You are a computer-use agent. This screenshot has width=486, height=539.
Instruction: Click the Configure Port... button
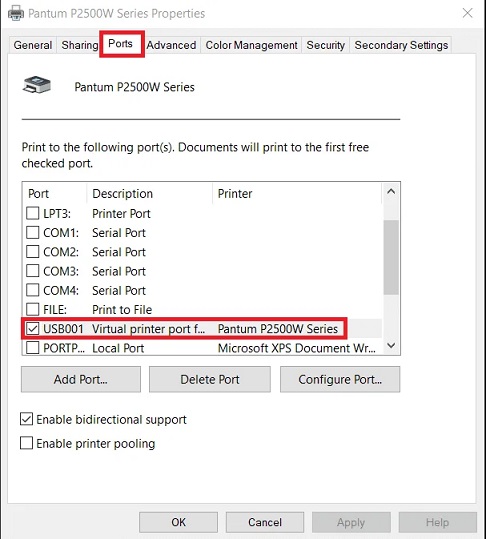click(x=340, y=380)
